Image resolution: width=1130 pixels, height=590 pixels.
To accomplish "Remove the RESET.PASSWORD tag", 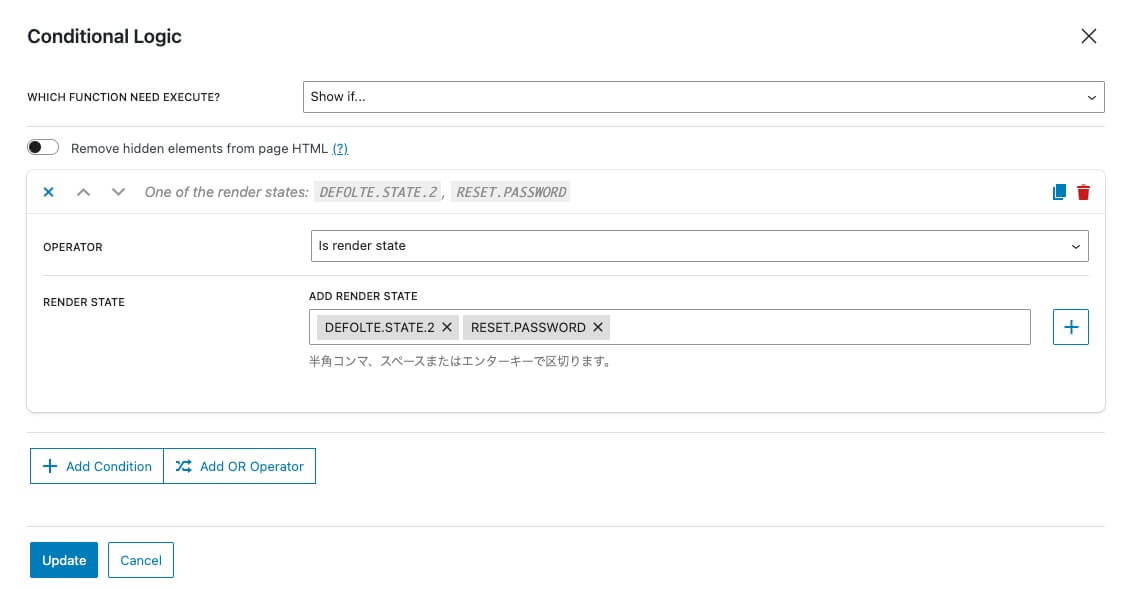I will click(598, 327).
